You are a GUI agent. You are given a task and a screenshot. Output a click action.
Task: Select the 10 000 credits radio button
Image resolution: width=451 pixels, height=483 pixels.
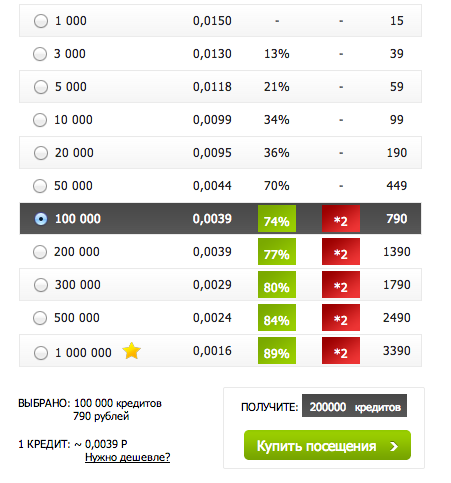point(40,120)
